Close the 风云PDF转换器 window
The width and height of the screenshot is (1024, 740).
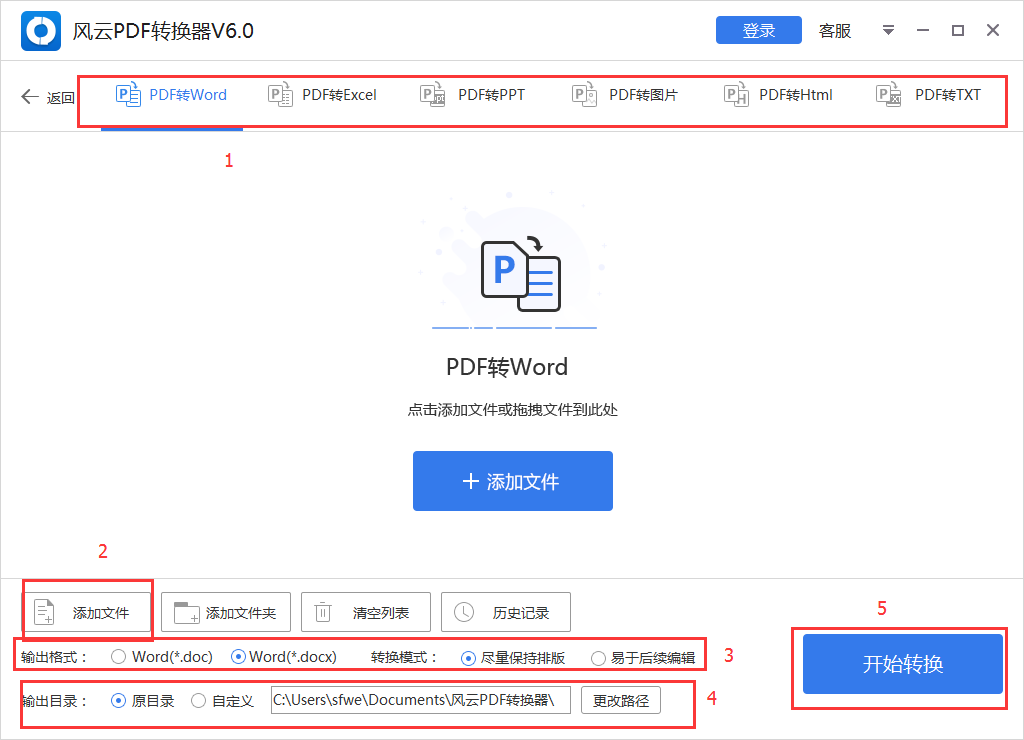[993, 30]
